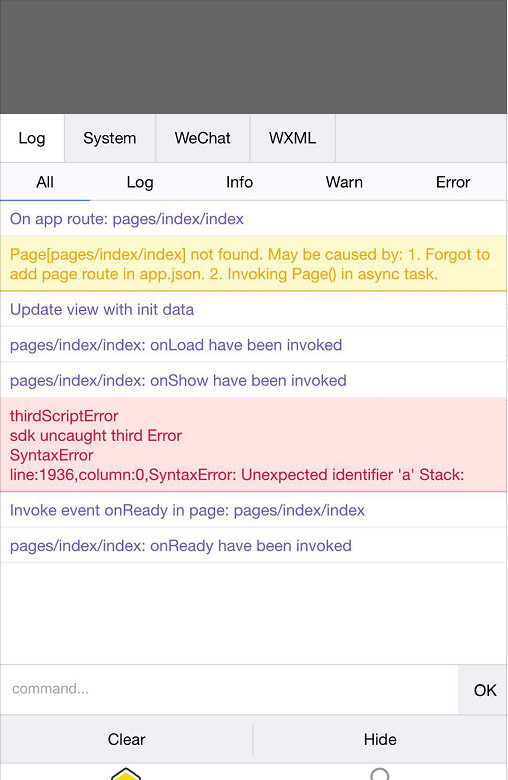The height and width of the screenshot is (780, 508).
Task: Tap the gray circle icon at bottom
Action: (380, 774)
